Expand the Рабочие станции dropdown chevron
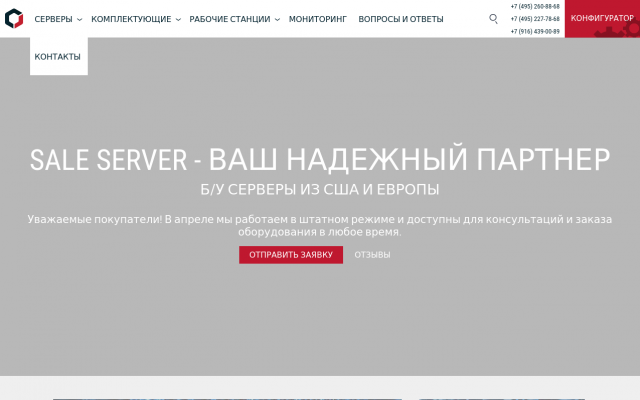Screen dimensions: 640x400 pyautogui.click(x=277, y=20)
